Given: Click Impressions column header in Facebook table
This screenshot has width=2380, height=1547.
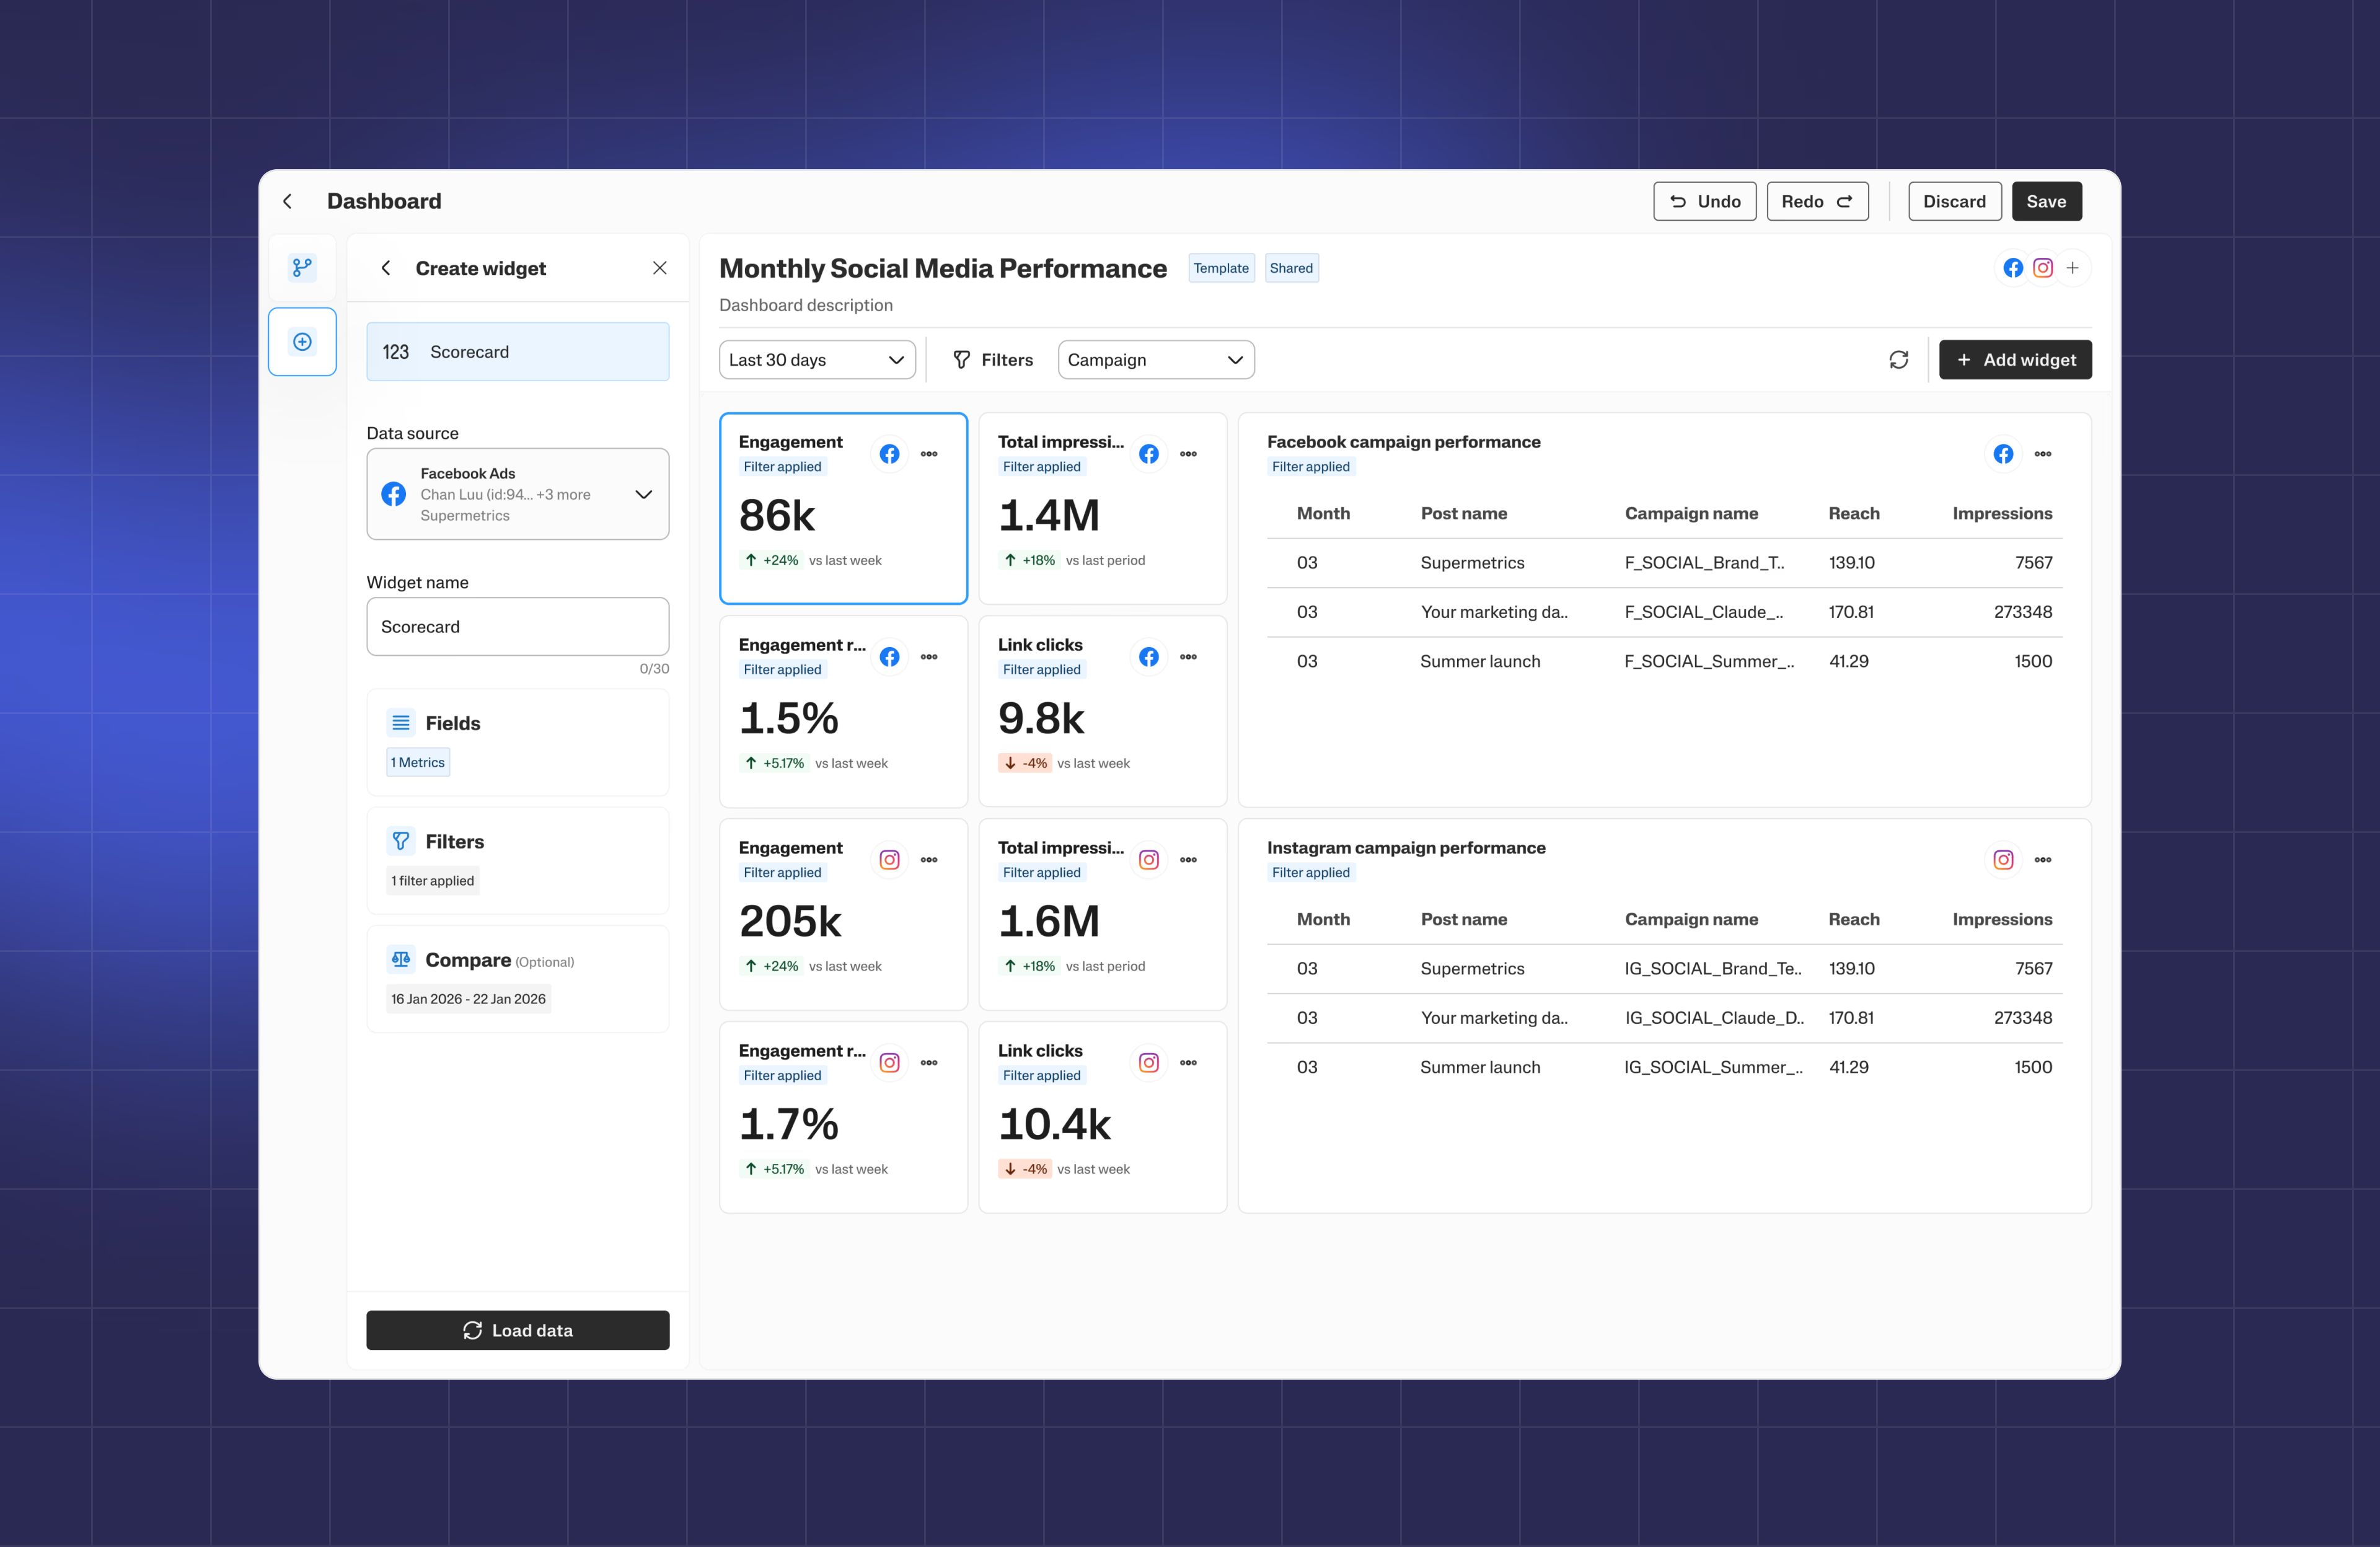Looking at the screenshot, I should (2002, 514).
